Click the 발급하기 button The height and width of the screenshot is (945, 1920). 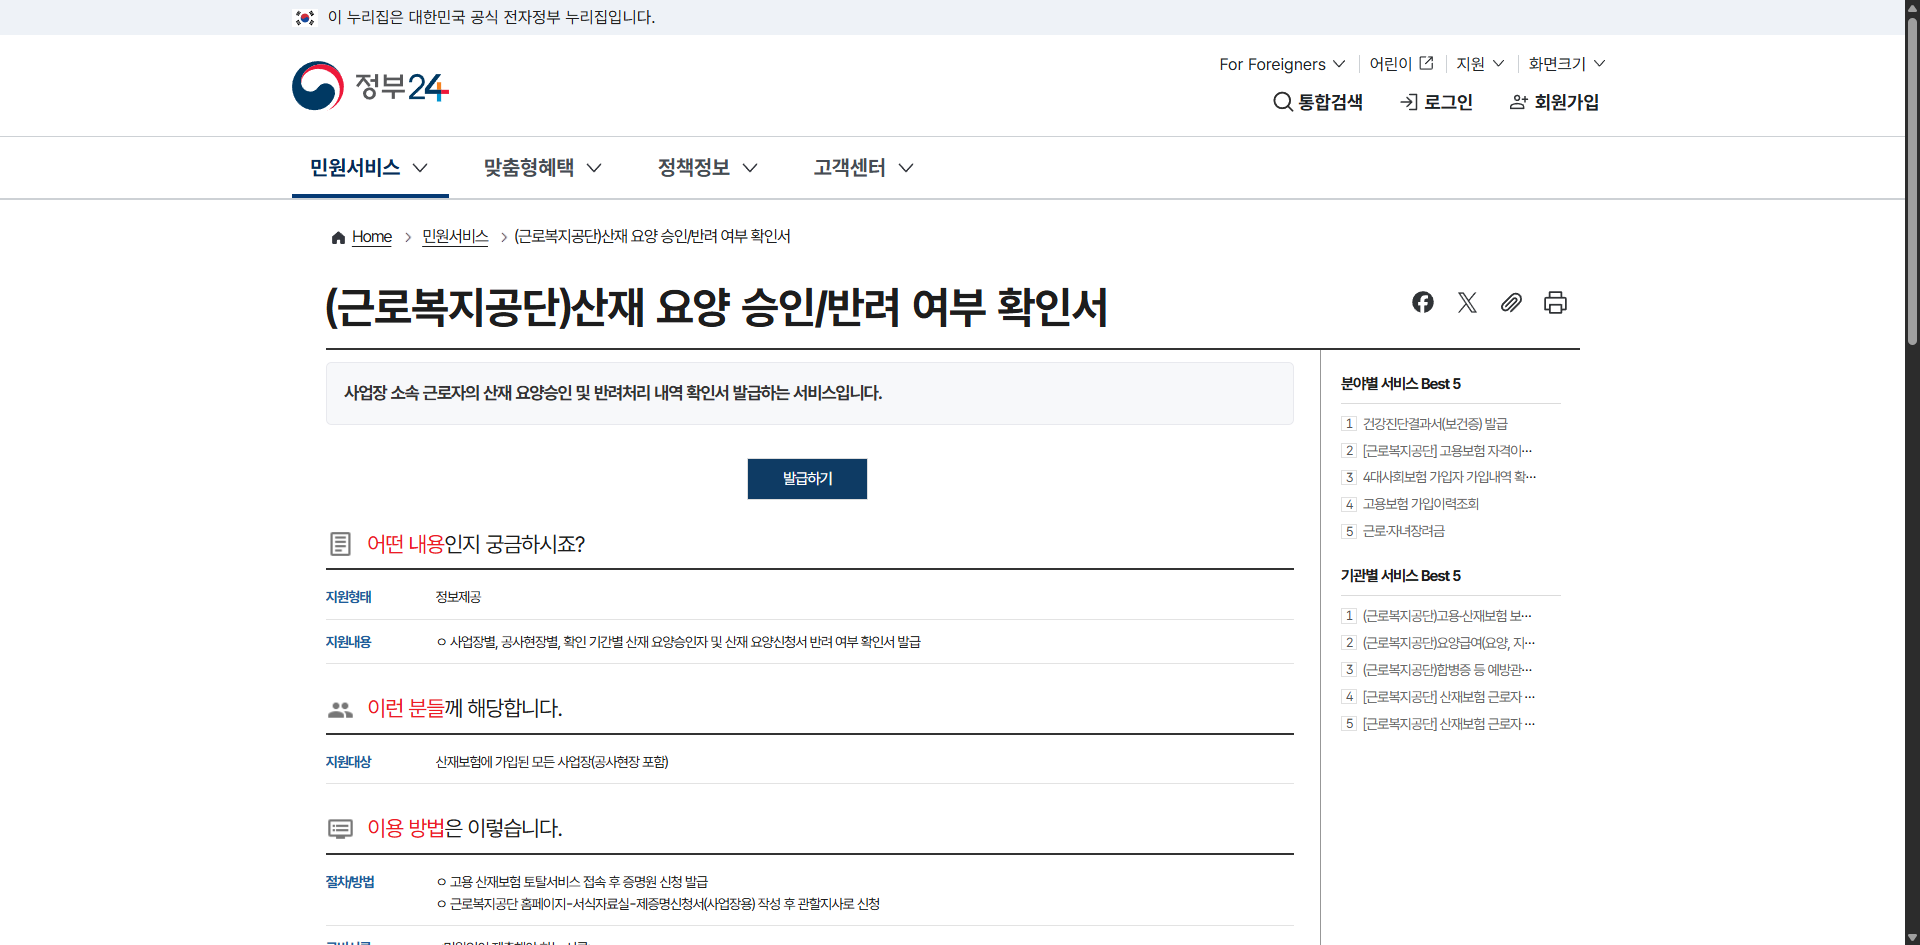point(807,478)
